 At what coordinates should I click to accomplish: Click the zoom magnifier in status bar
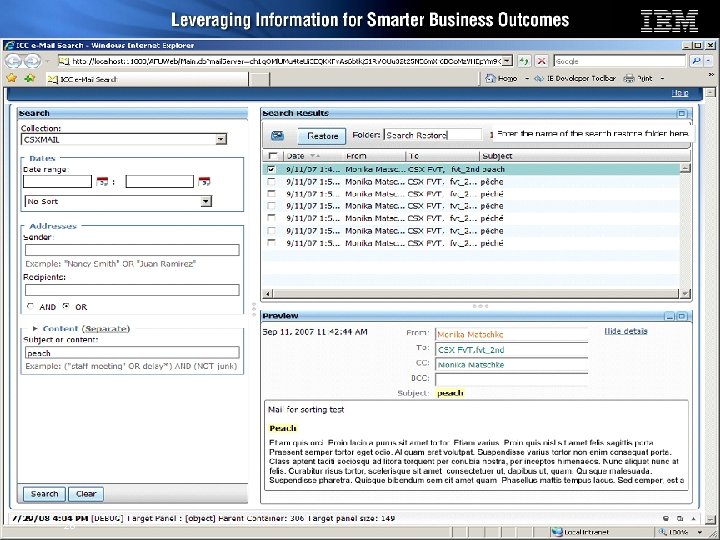pyautogui.click(x=663, y=532)
